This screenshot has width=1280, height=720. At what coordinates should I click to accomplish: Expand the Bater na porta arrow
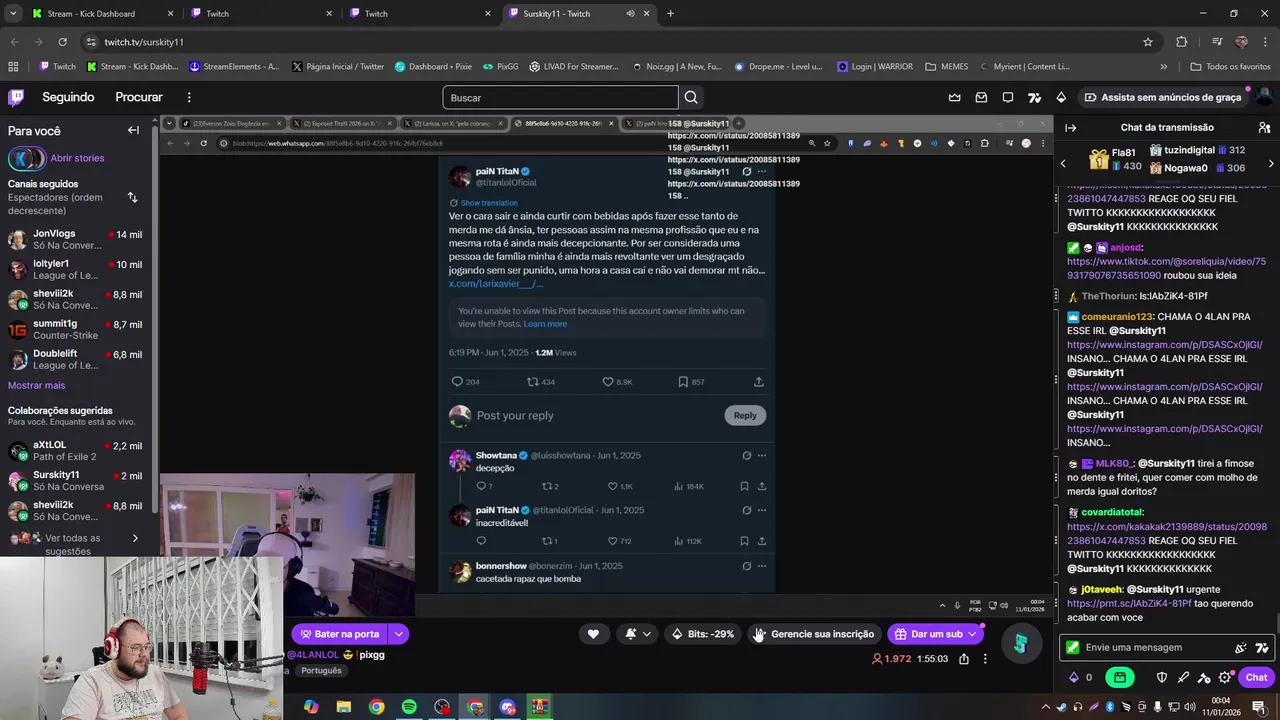[399, 634]
